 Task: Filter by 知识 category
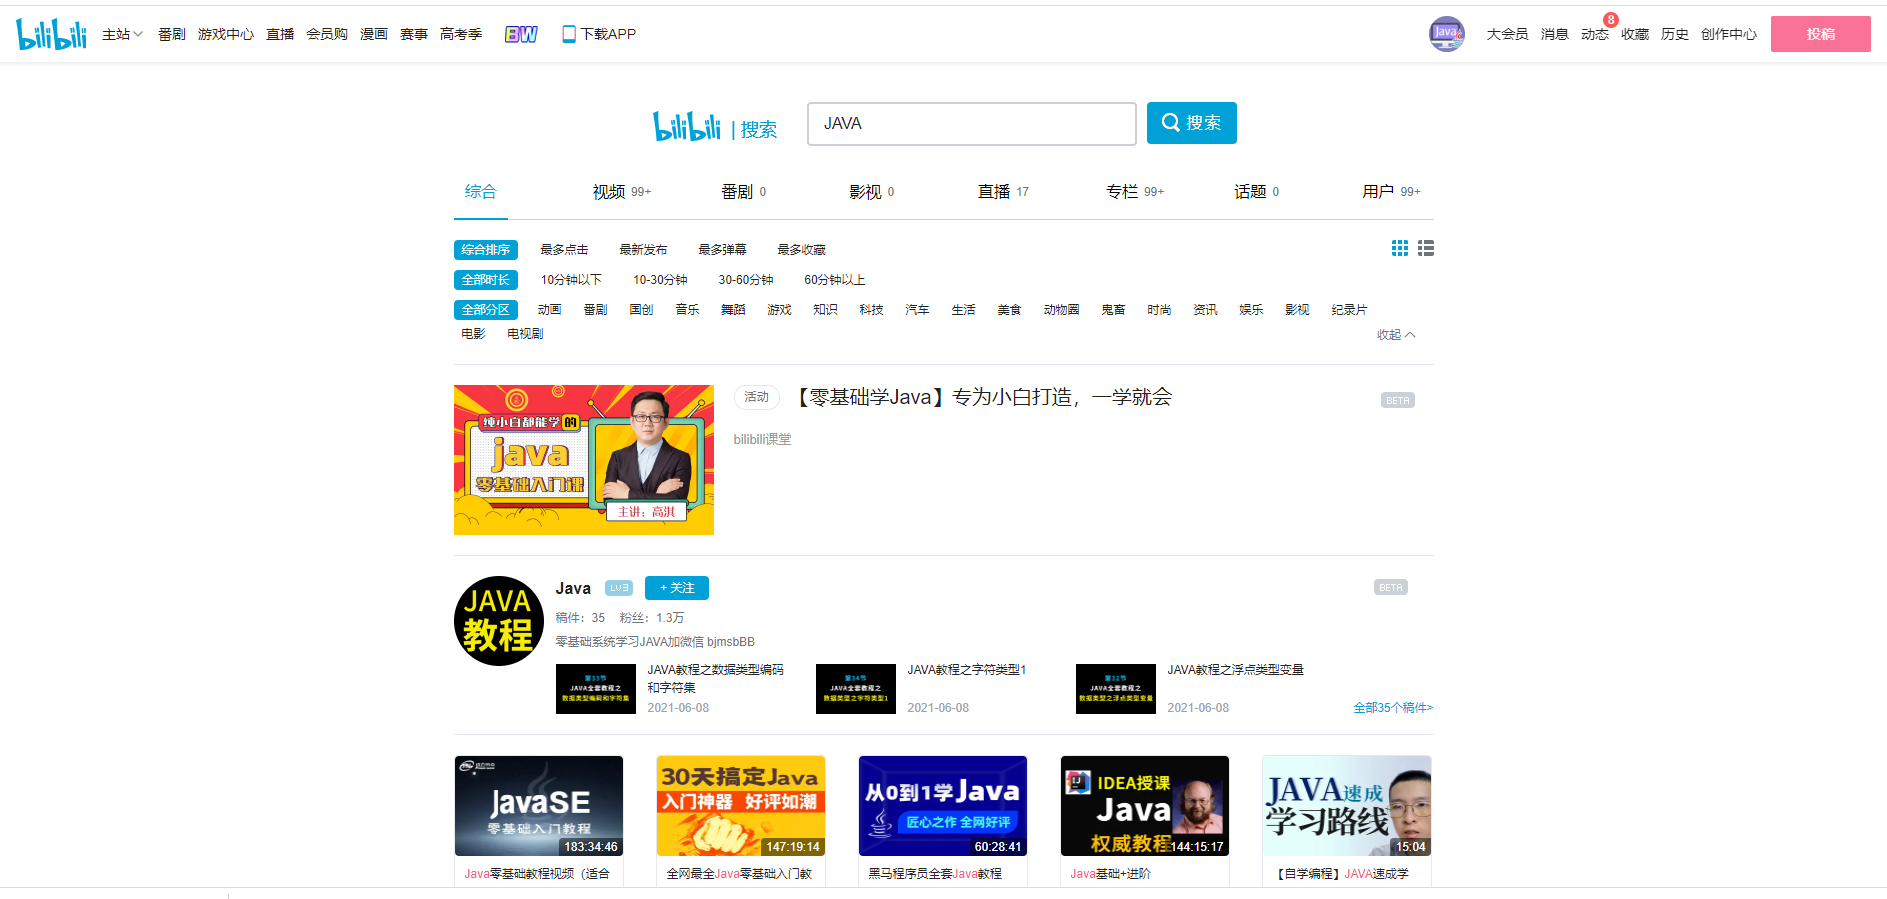pos(825,310)
